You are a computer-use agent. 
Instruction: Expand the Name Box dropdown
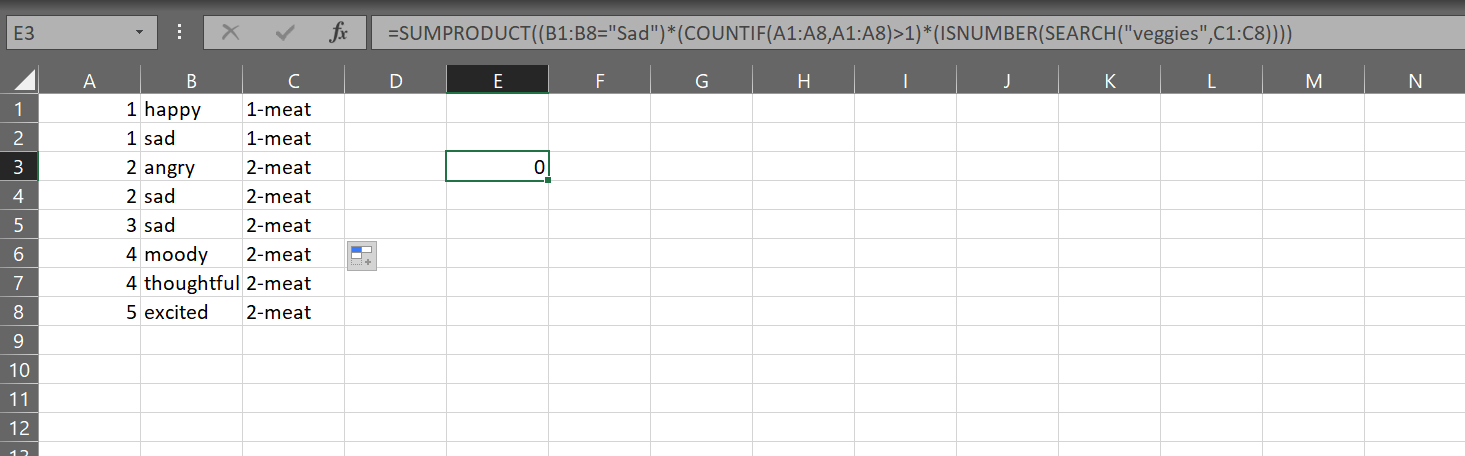[139, 33]
